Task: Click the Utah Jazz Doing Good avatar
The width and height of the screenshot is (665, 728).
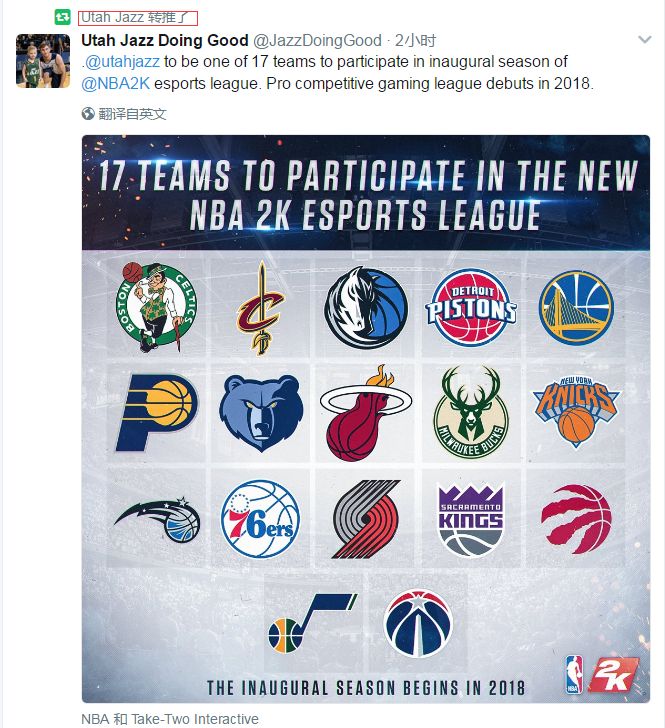Action: [x=43, y=60]
